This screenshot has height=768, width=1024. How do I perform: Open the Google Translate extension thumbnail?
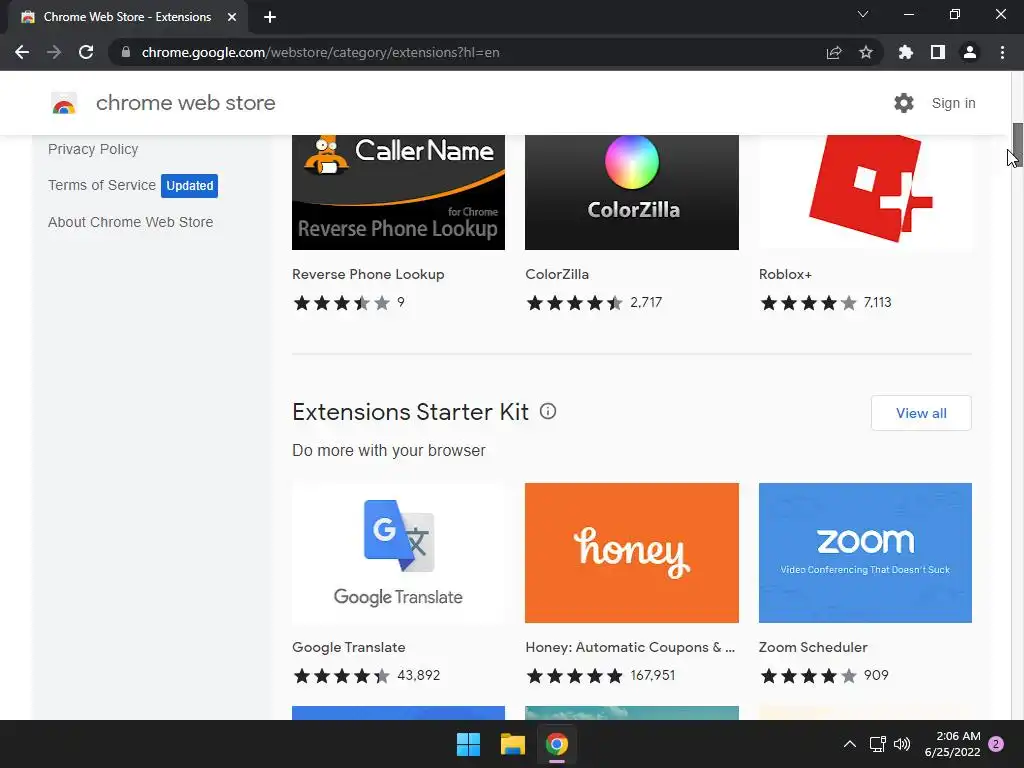click(x=398, y=552)
